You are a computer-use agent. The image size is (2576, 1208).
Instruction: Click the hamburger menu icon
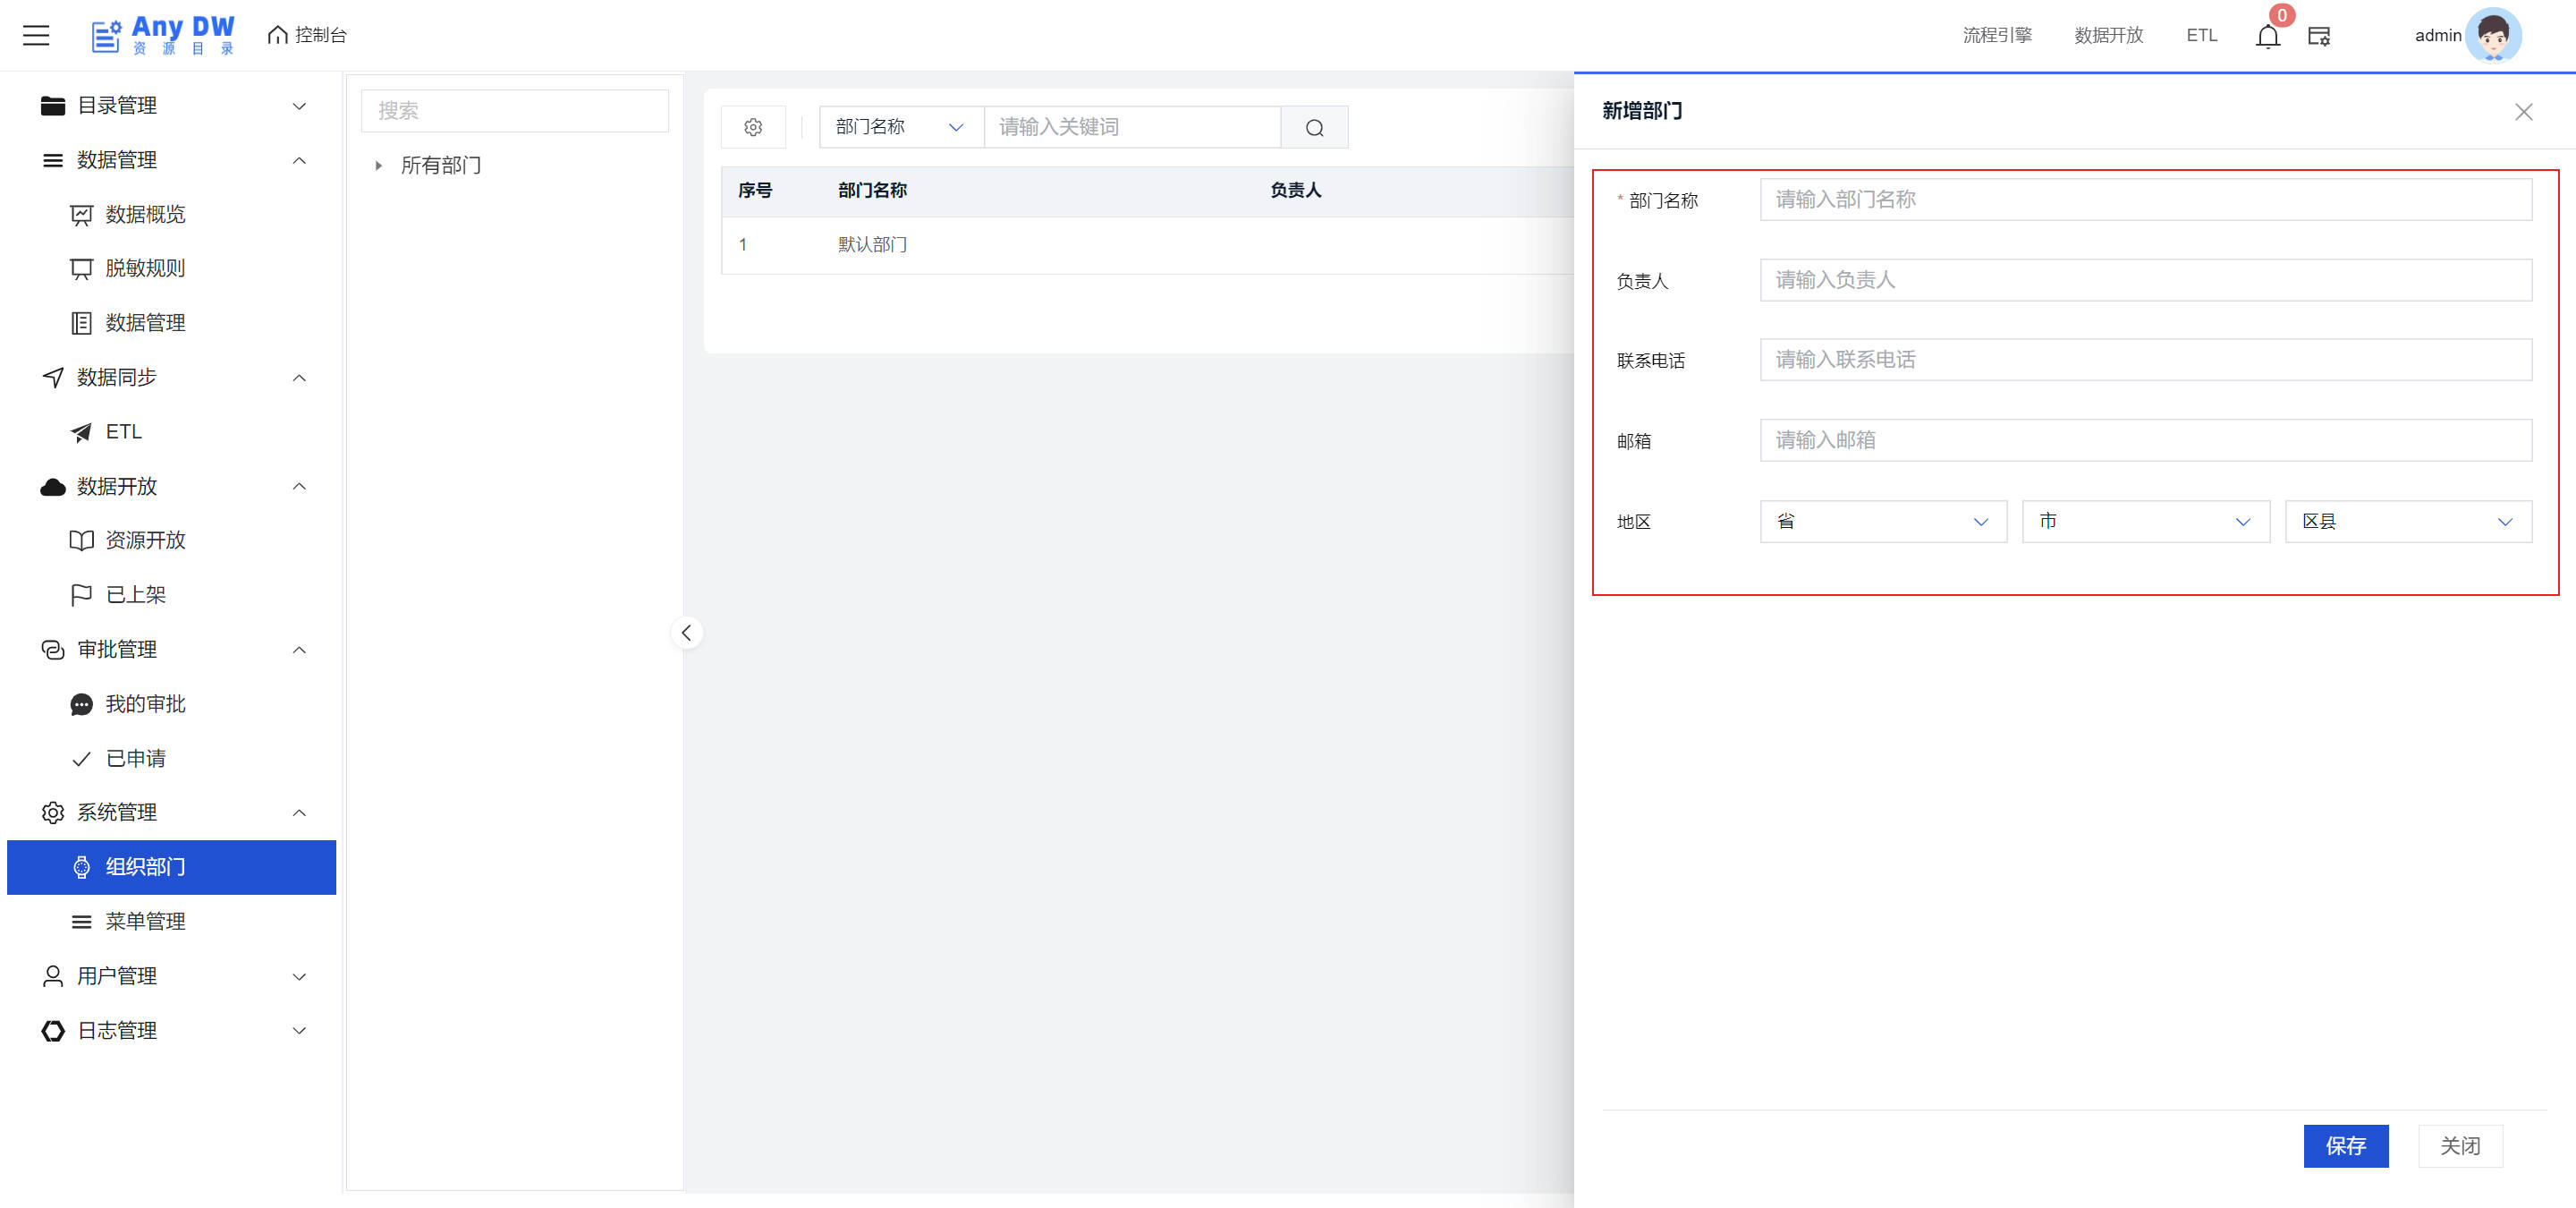[x=36, y=36]
